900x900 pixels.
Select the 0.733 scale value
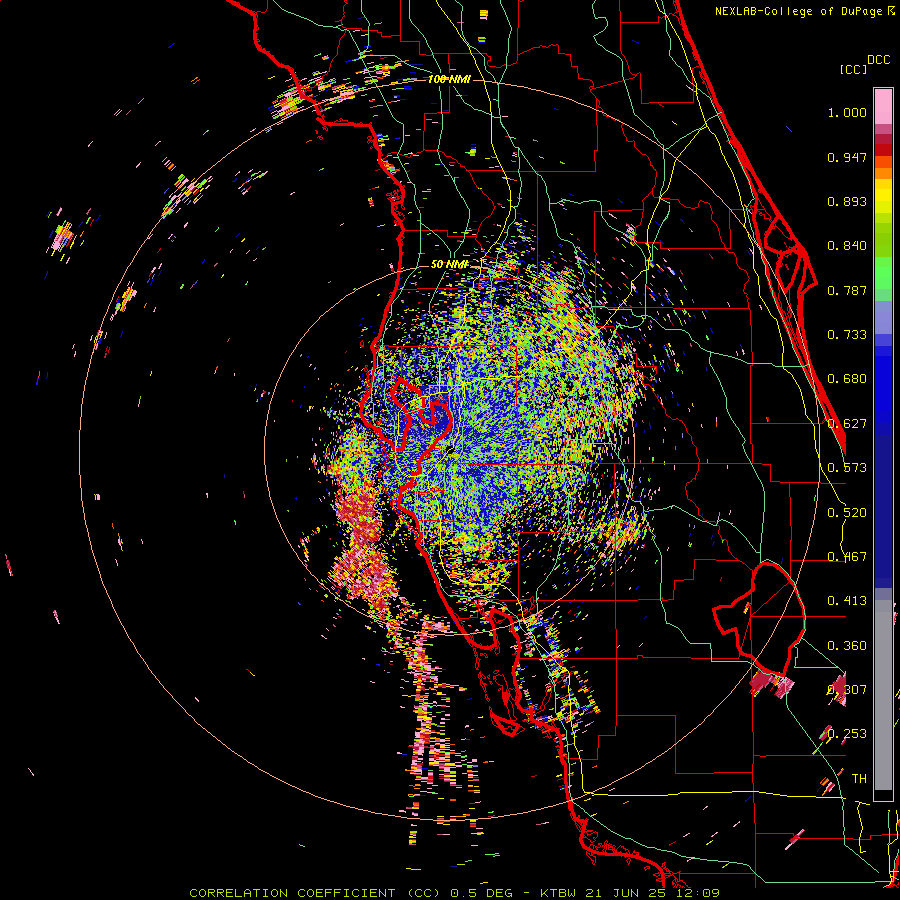click(x=847, y=335)
